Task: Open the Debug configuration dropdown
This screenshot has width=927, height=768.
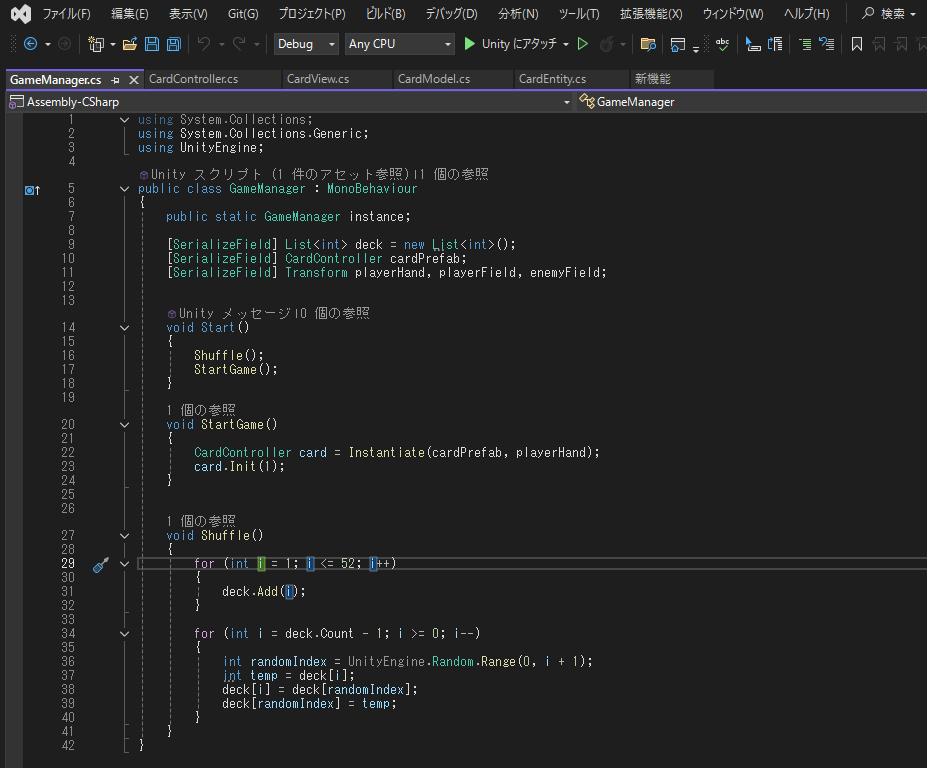Action: [x=330, y=44]
